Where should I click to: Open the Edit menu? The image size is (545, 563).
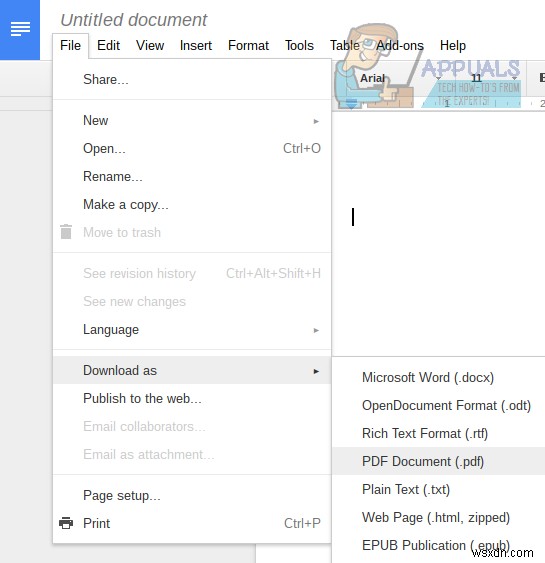pos(108,46)
